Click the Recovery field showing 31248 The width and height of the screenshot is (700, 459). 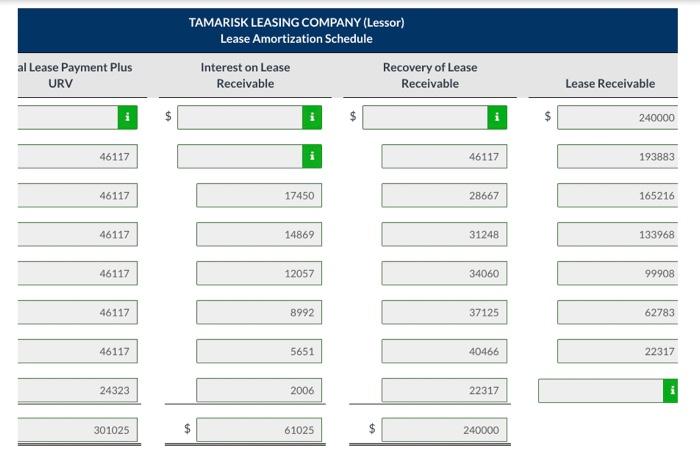point(444,234)
